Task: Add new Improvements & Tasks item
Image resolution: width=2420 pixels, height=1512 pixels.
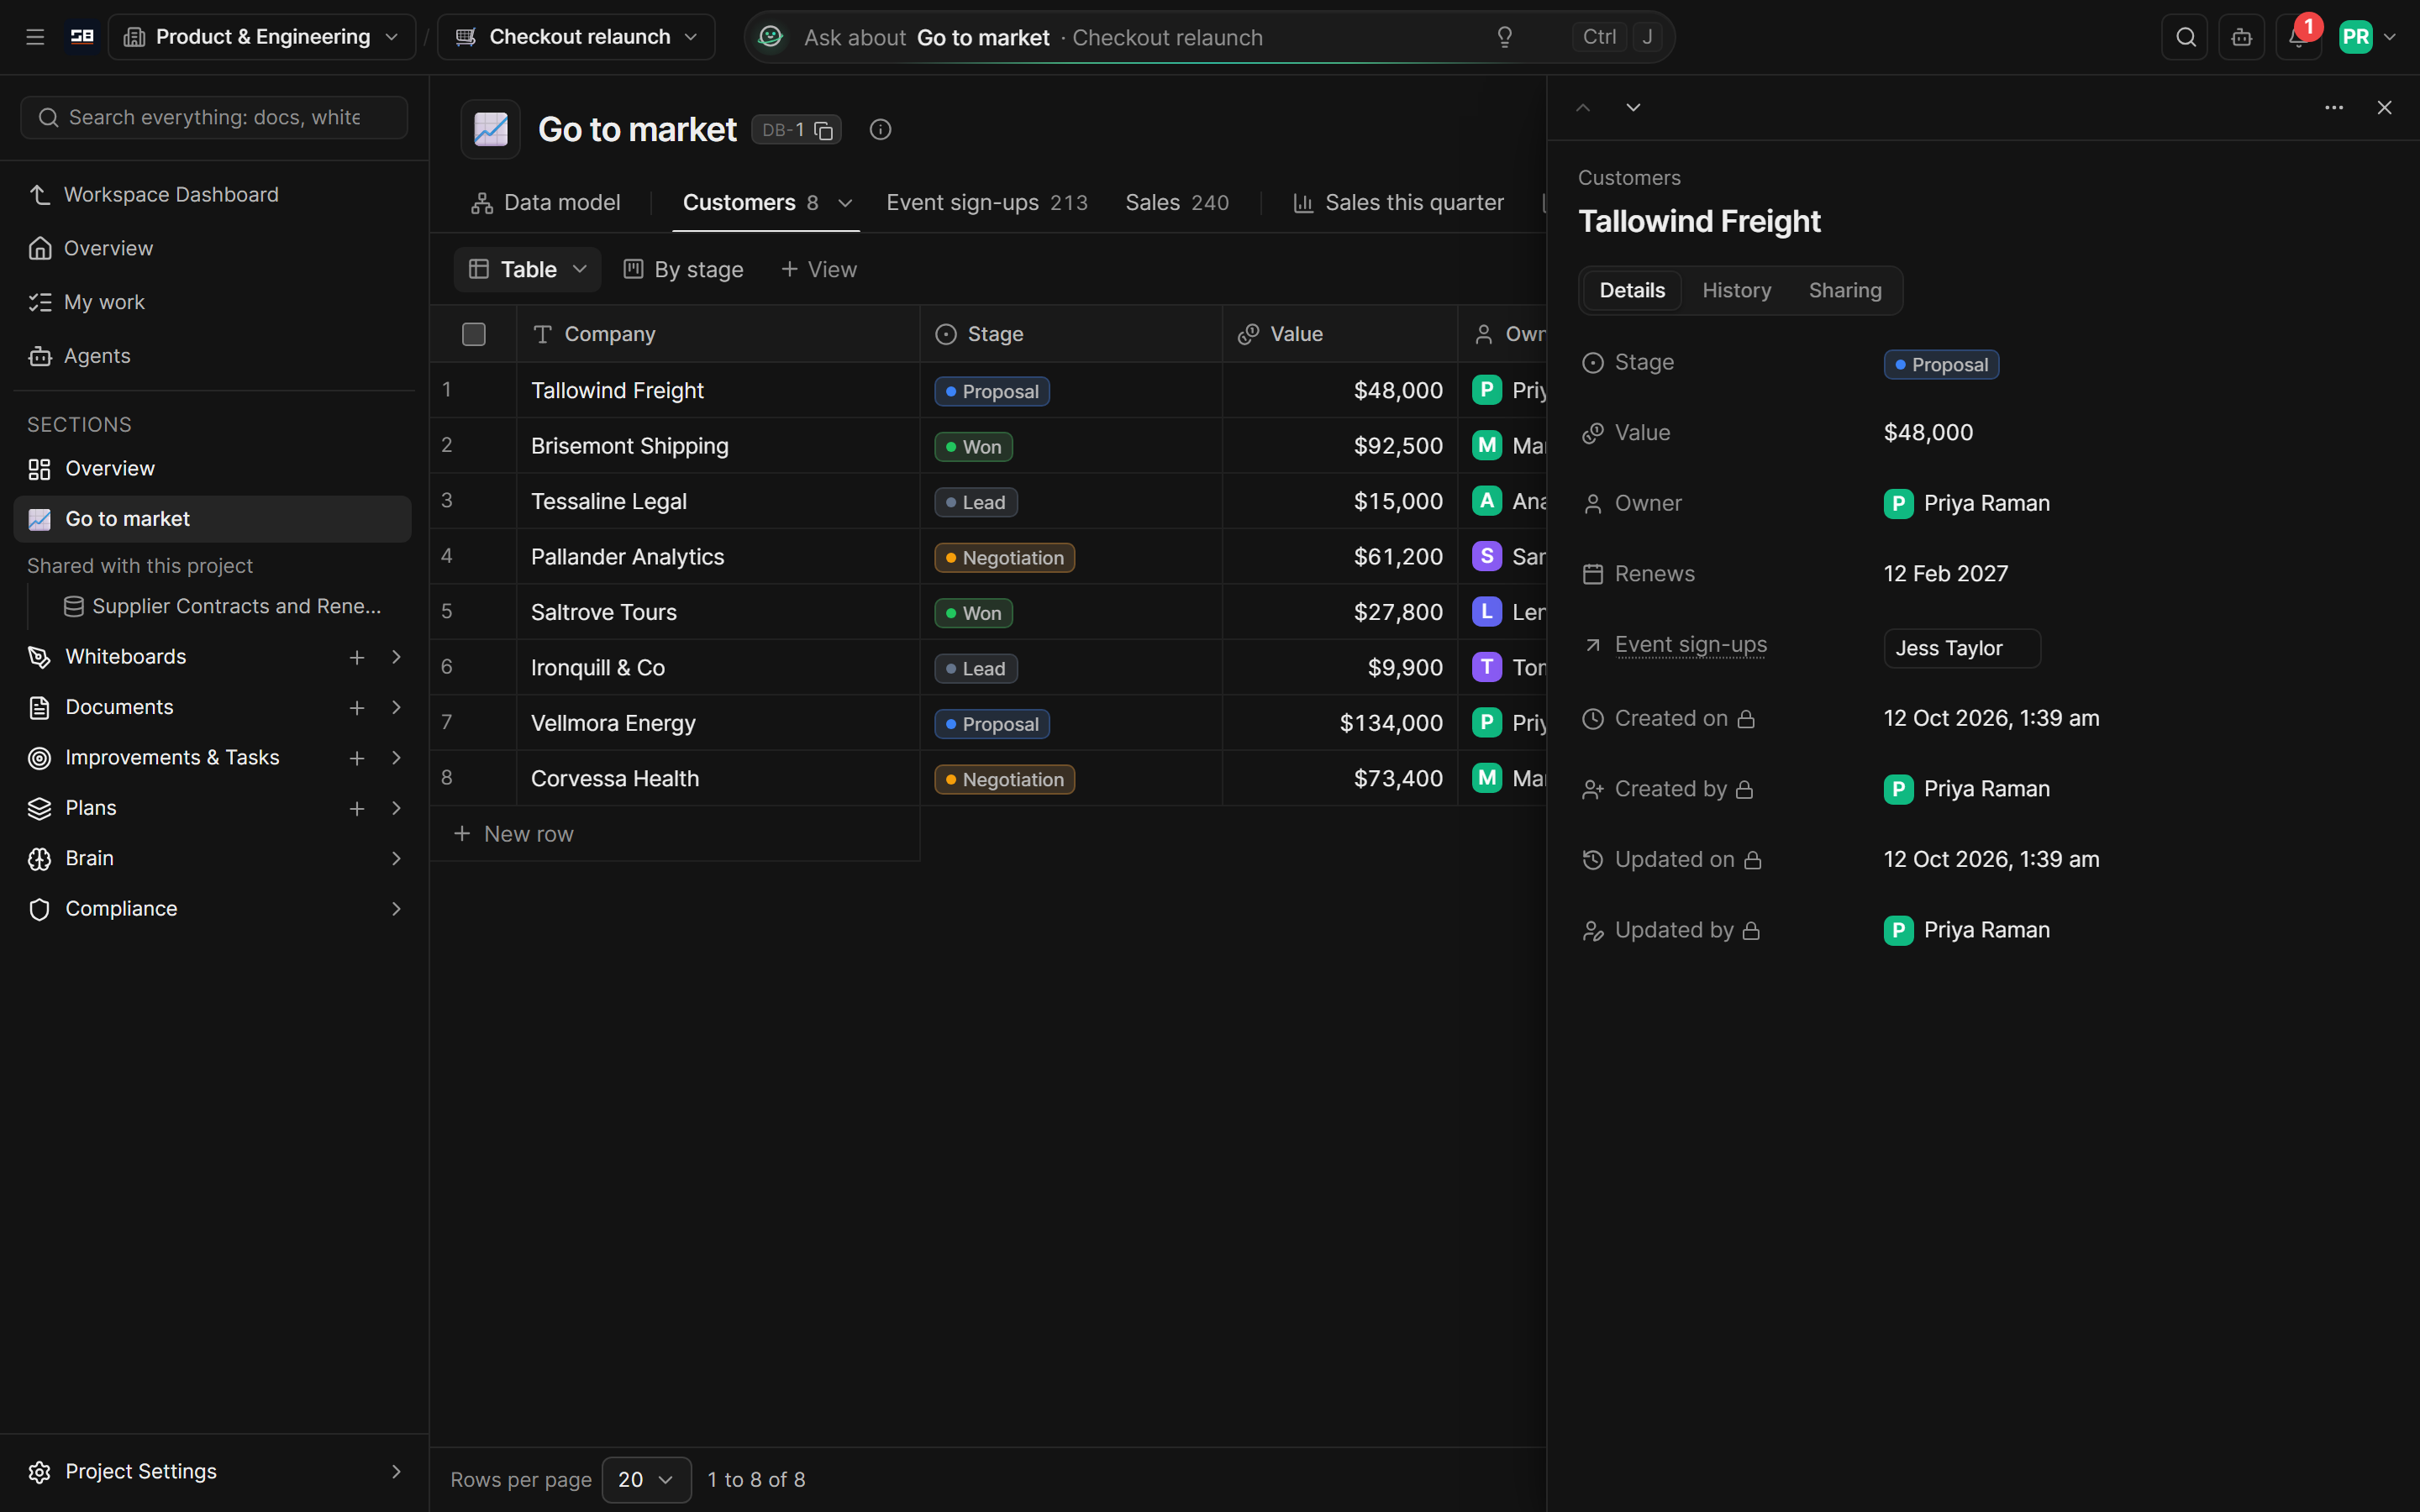Action: [357, 758]
